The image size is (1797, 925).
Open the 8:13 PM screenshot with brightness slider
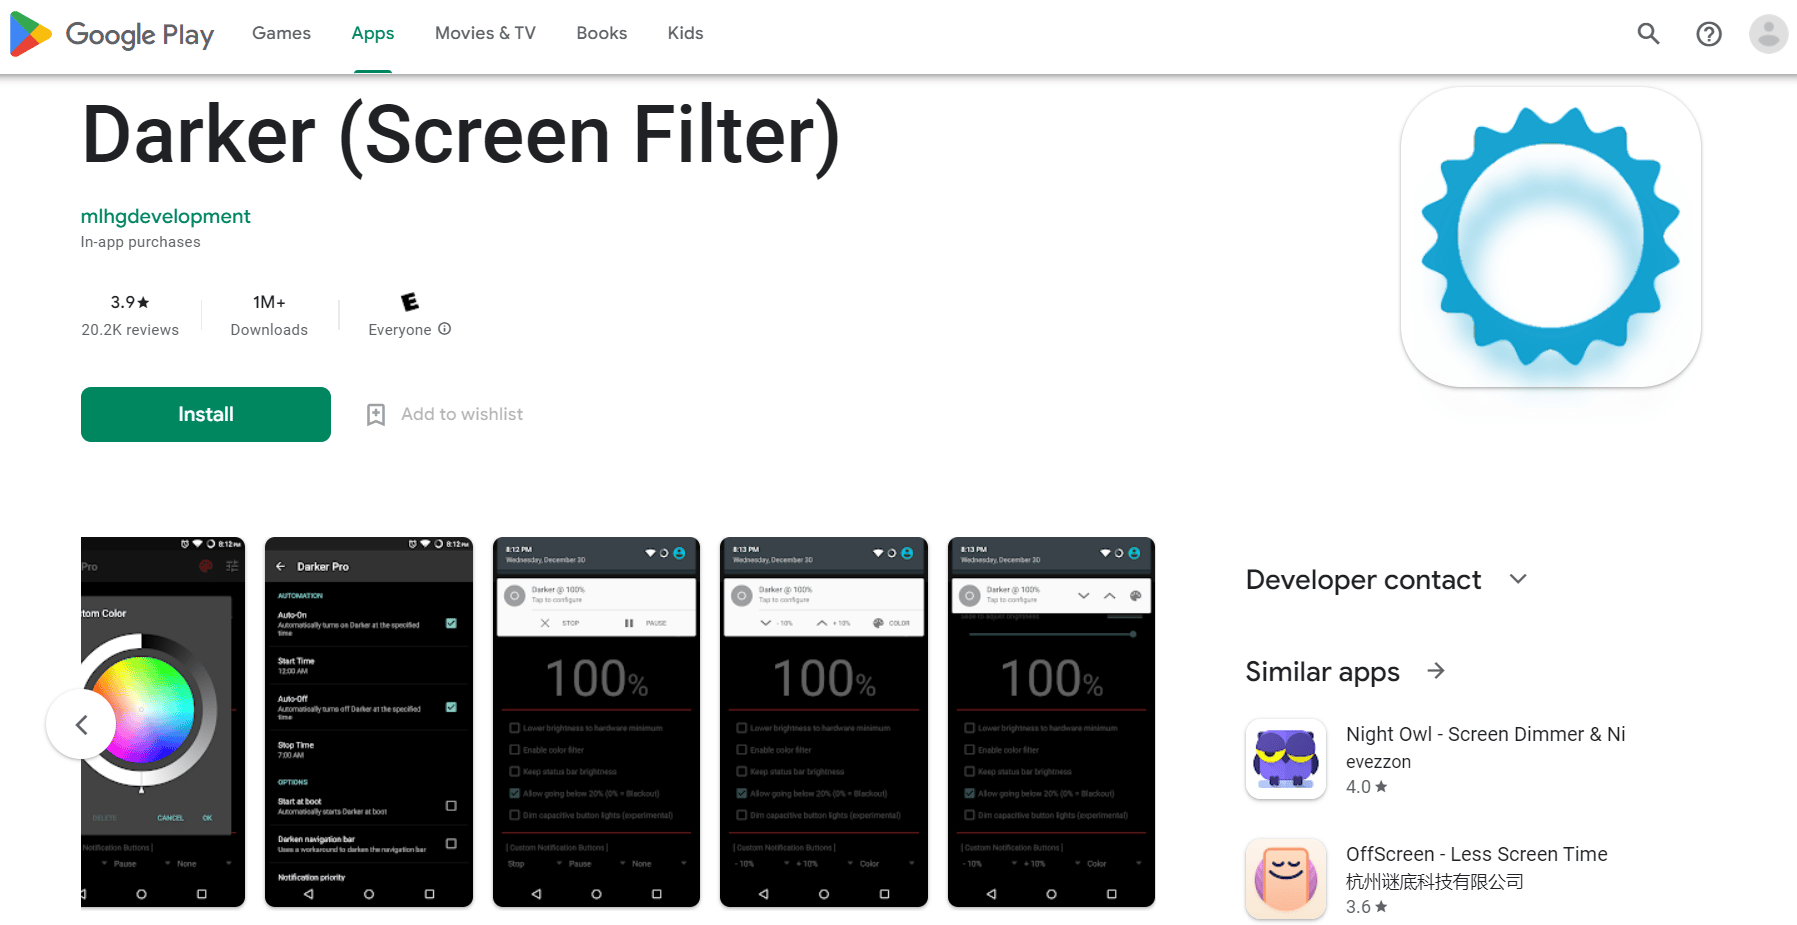pyautogui.click(x=1051, y=722)
